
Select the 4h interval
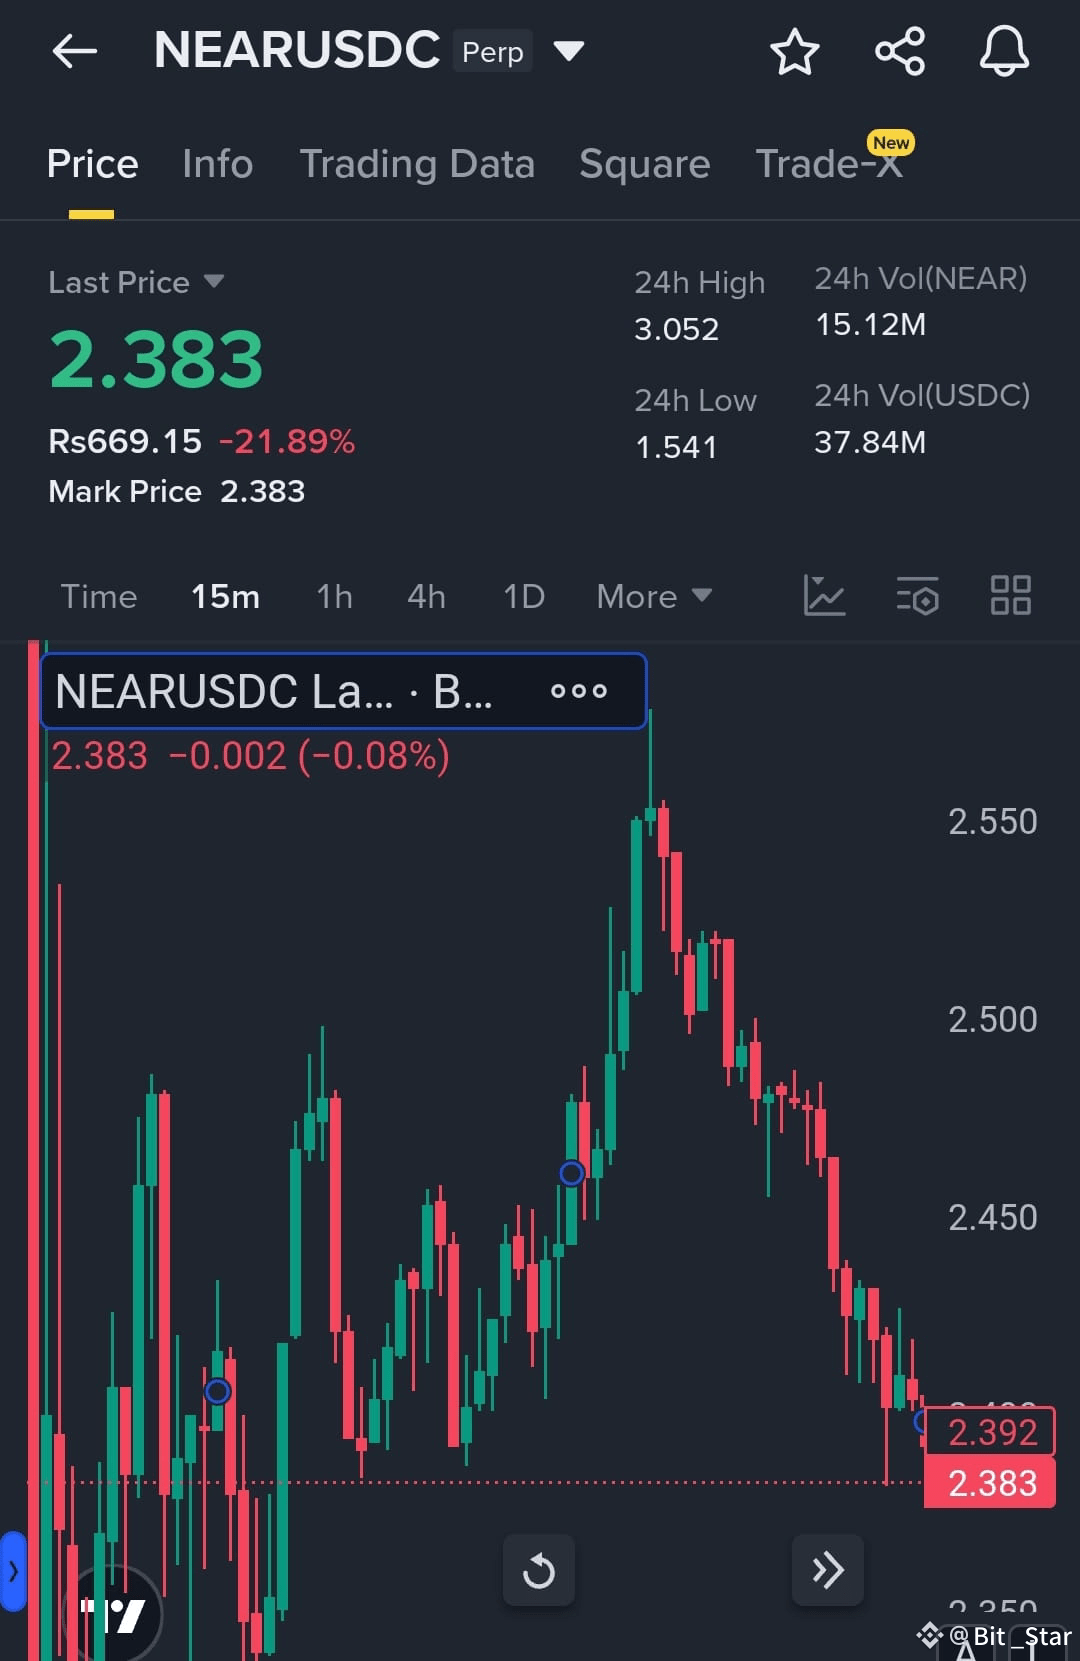point(426,597)
